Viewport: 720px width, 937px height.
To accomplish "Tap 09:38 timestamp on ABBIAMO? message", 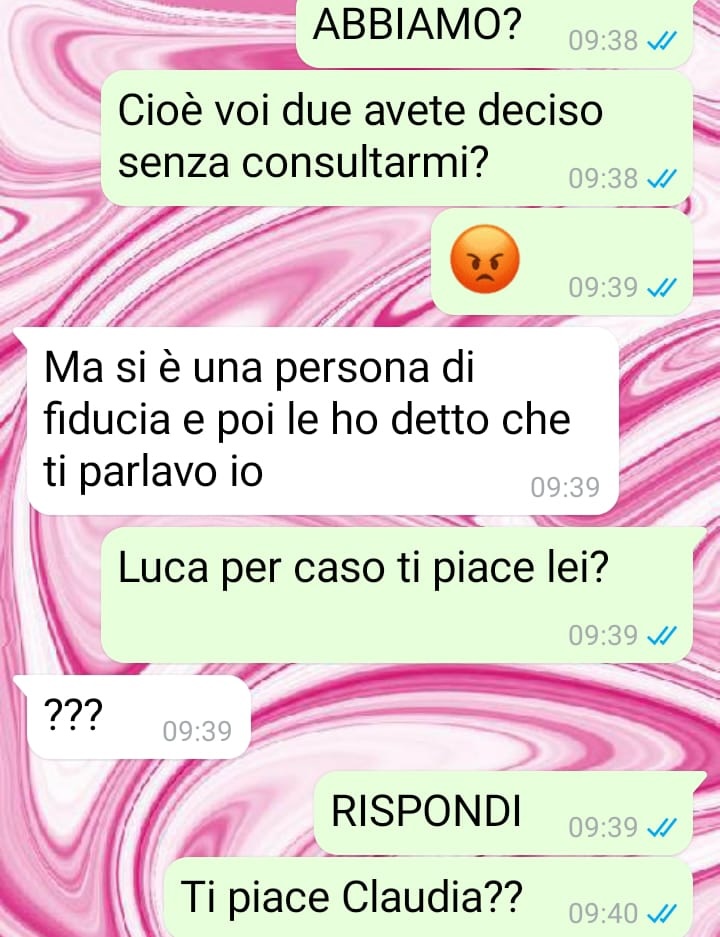I will 603,41.
